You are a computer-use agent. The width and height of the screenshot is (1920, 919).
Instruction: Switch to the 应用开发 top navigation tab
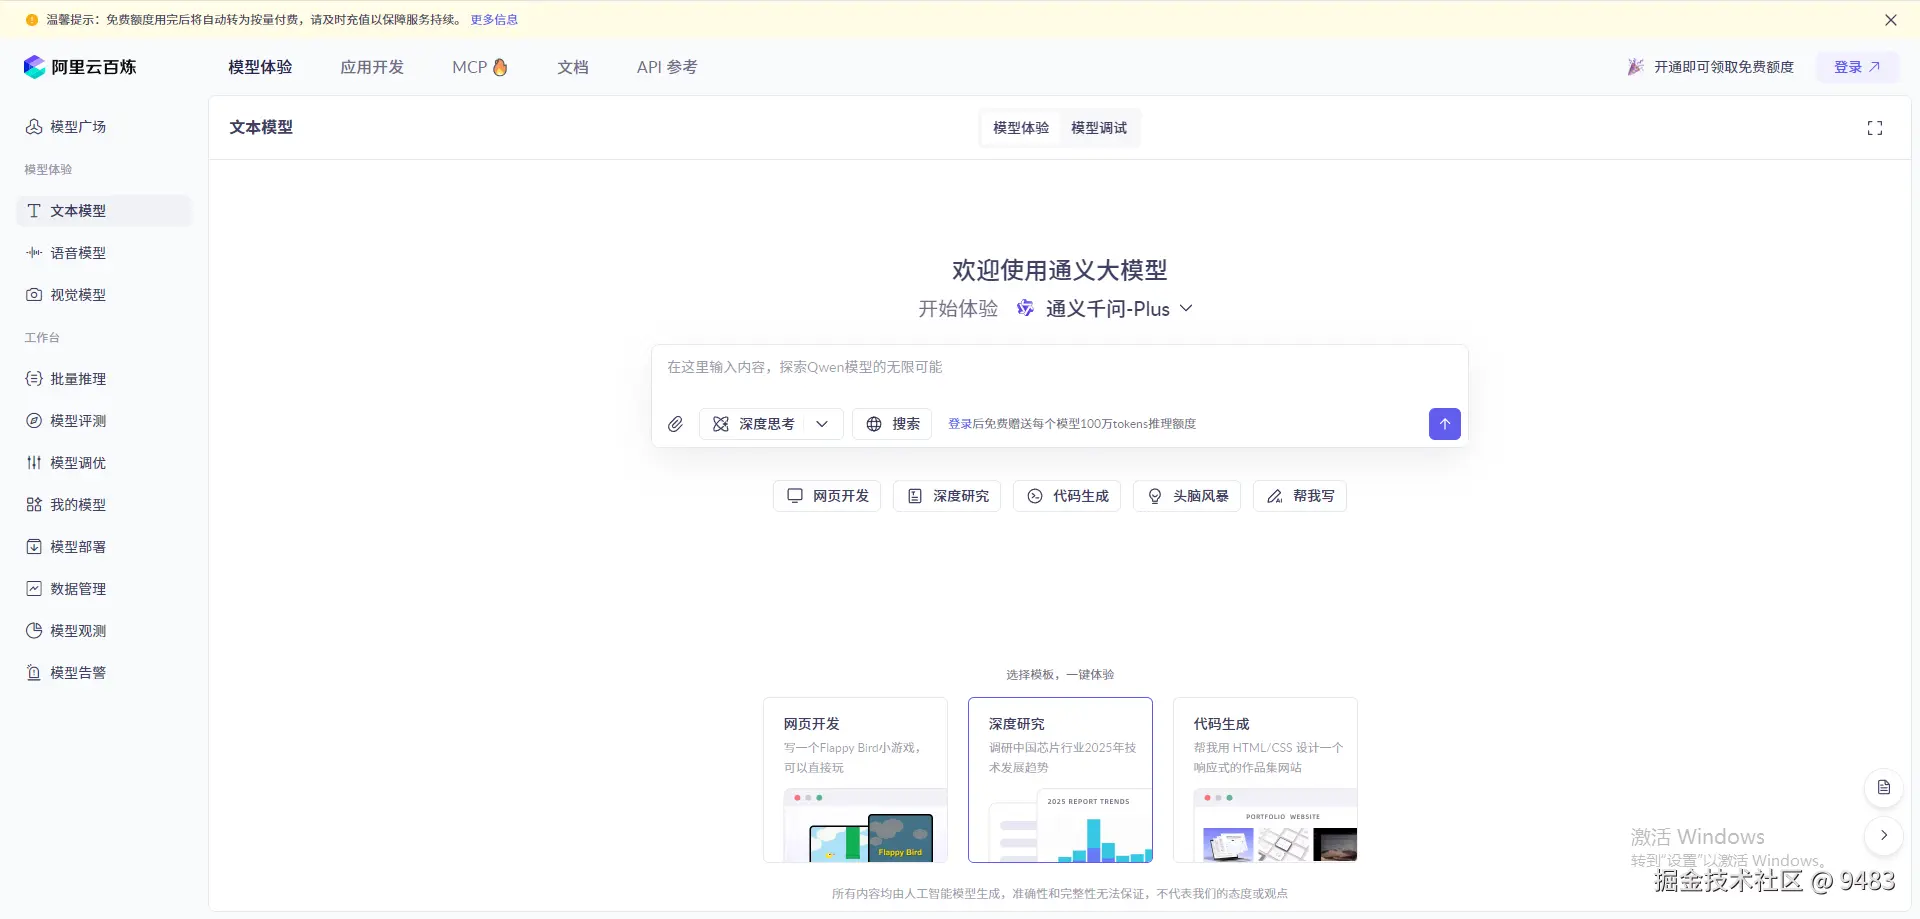(372, 67)
